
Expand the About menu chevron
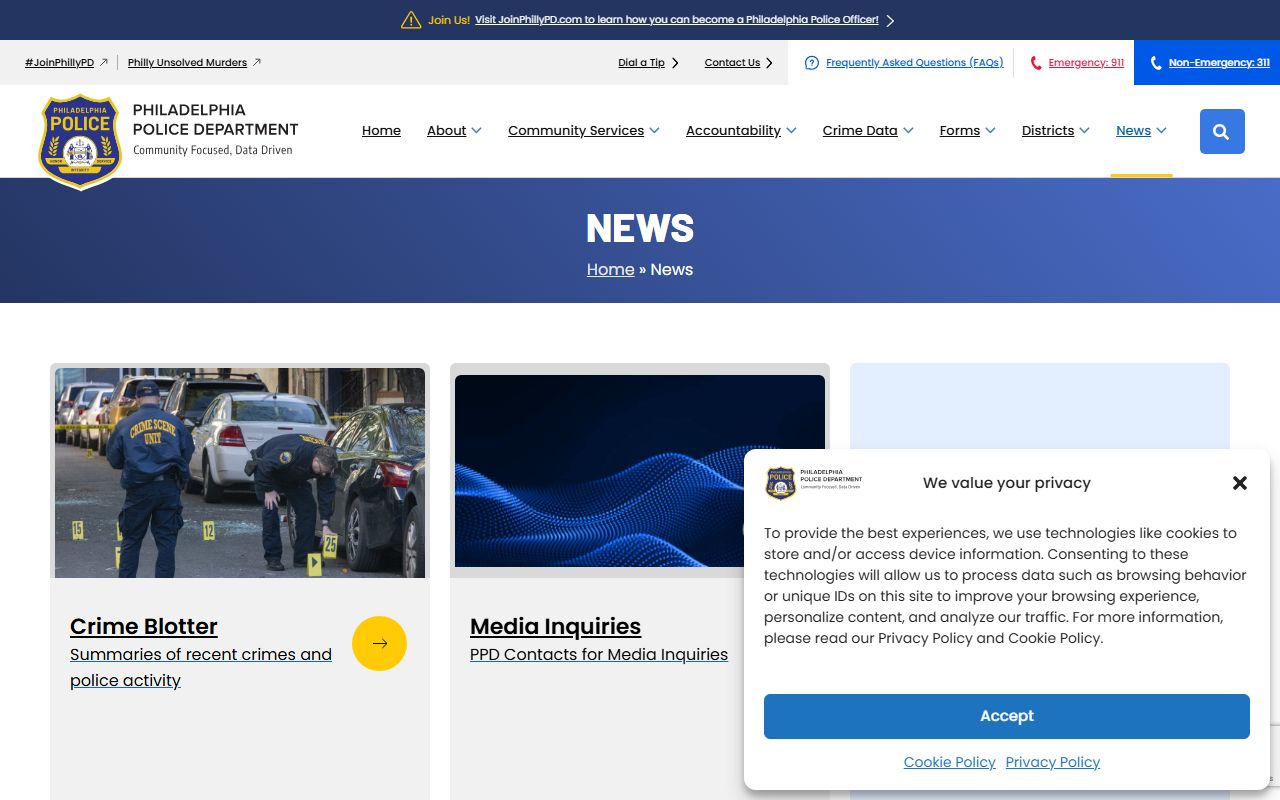(x=476, y=130)
